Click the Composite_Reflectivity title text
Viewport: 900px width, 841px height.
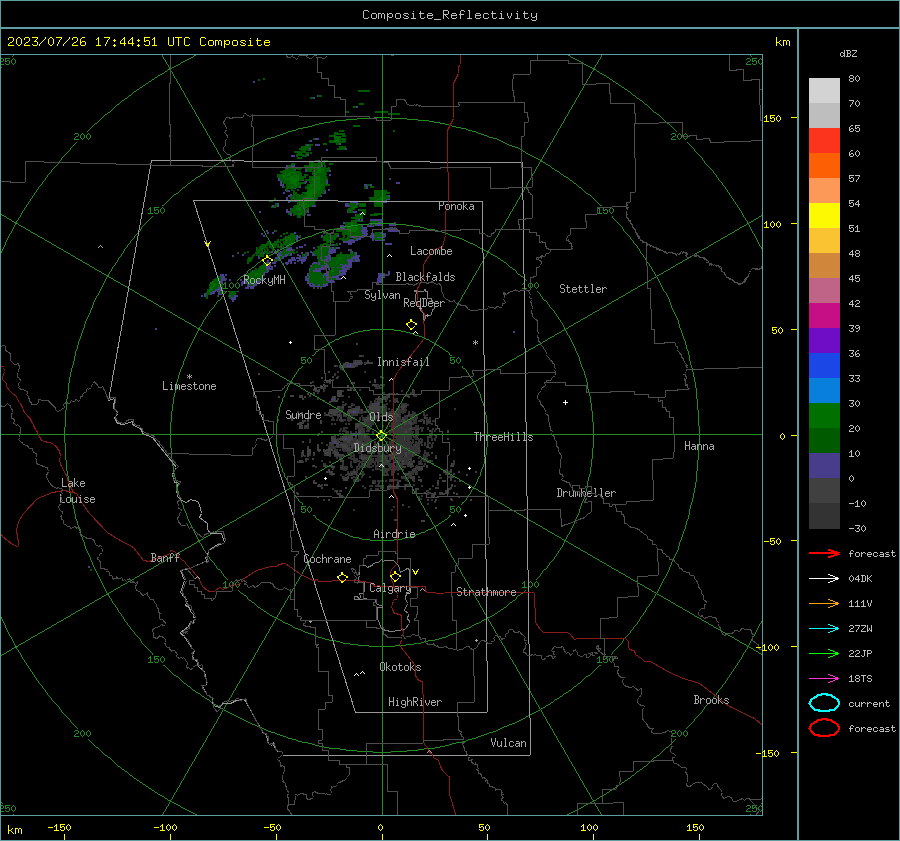coord(450,15)
